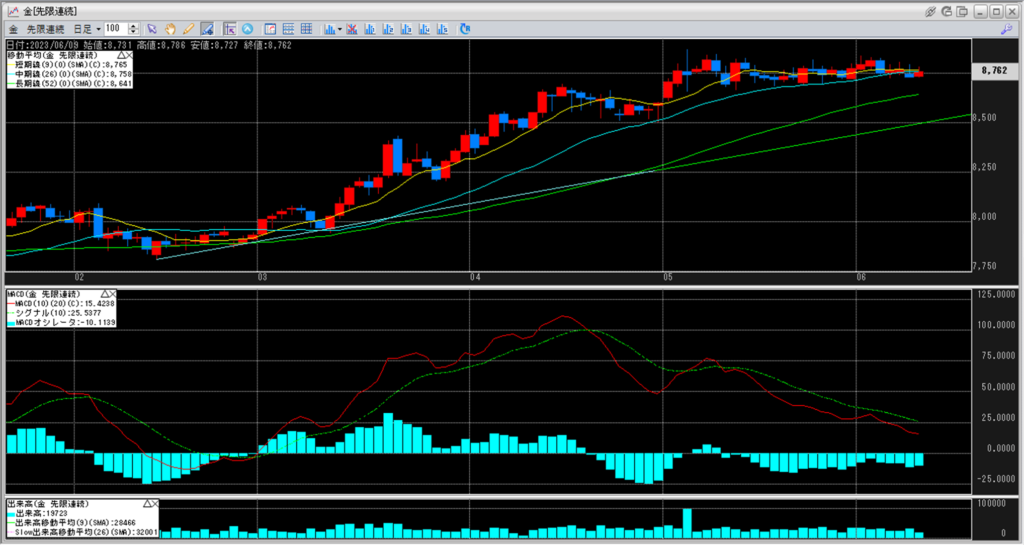Click the bar count field showing 100
The image size is (1024, 545).
[x=113, y=29]
